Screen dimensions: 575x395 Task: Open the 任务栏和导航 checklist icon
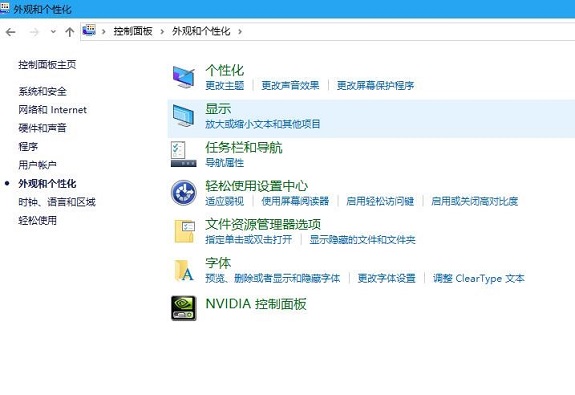[x=183, y=154]
